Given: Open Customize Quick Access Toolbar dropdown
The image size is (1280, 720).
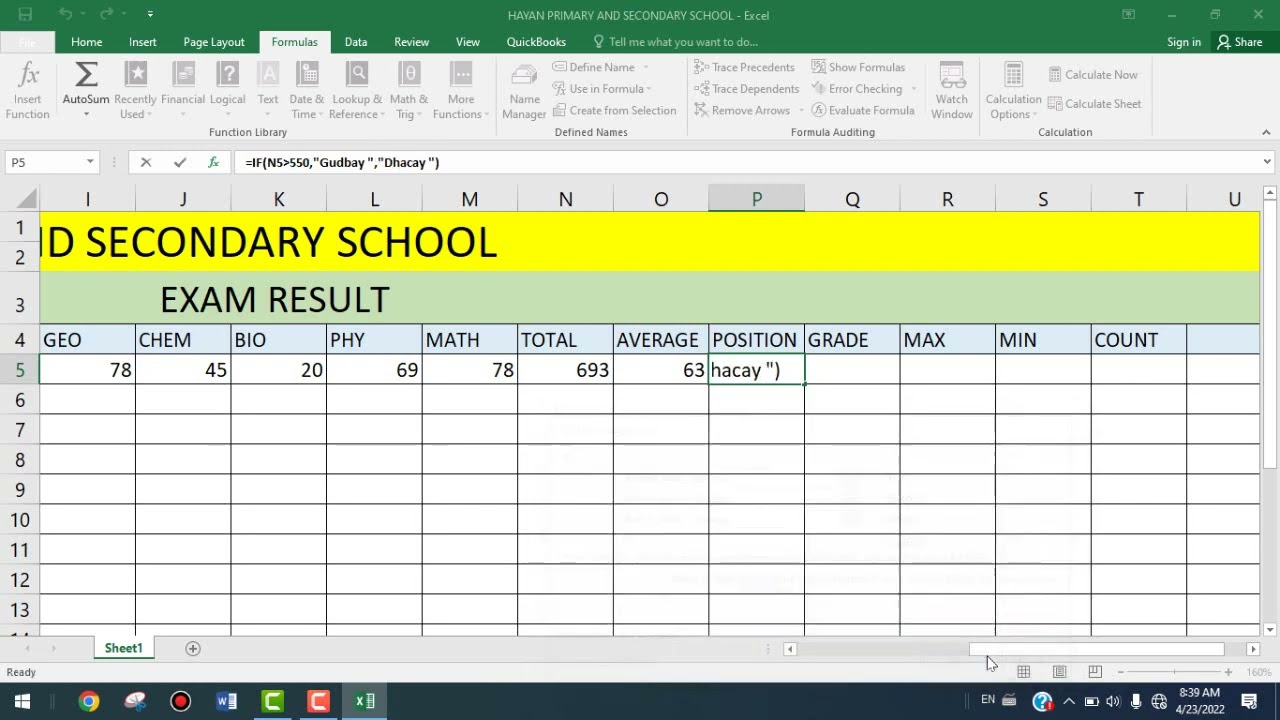Looking at the screenshot, I should click(150, 14).
